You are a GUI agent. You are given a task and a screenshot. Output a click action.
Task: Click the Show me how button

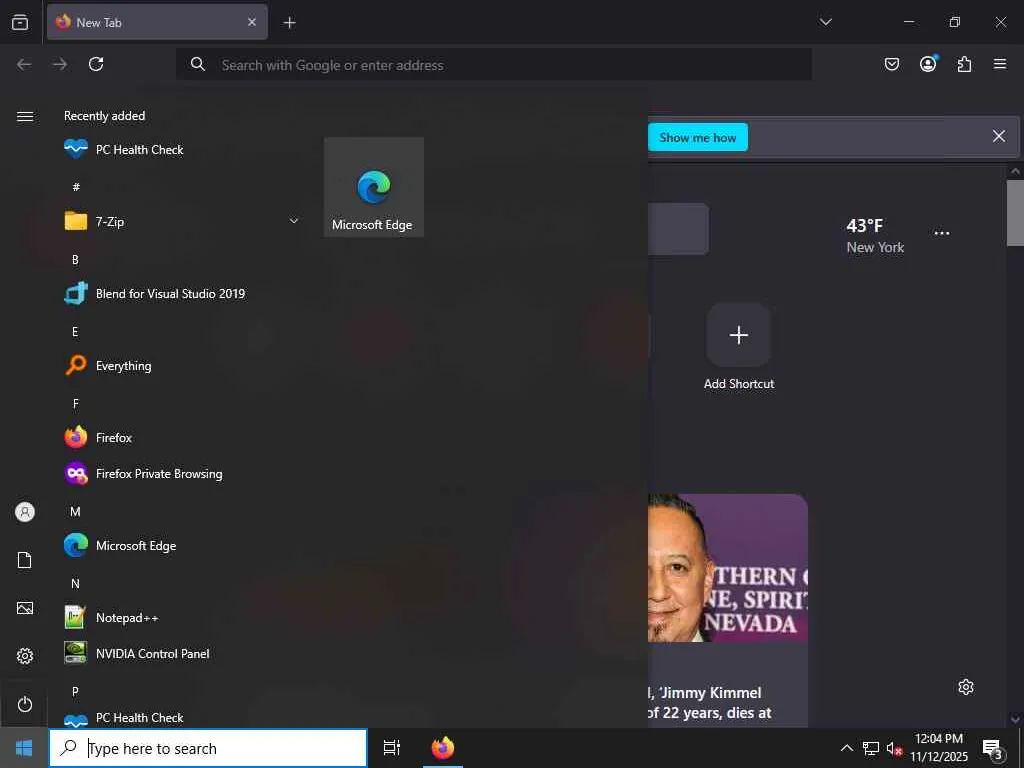[x=697, y=138]
